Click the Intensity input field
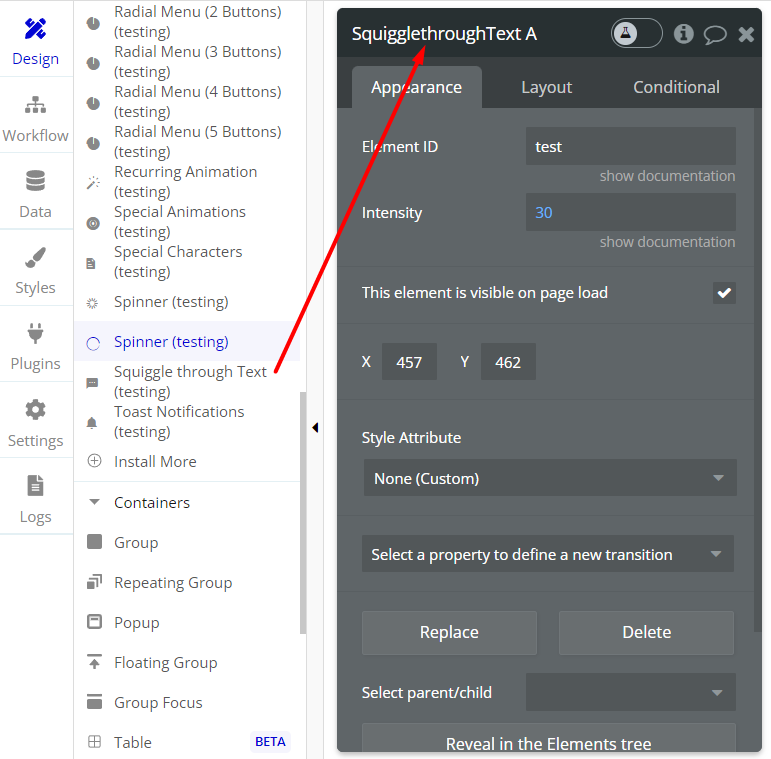Screen dimensions: 771x759 [631, 212]
